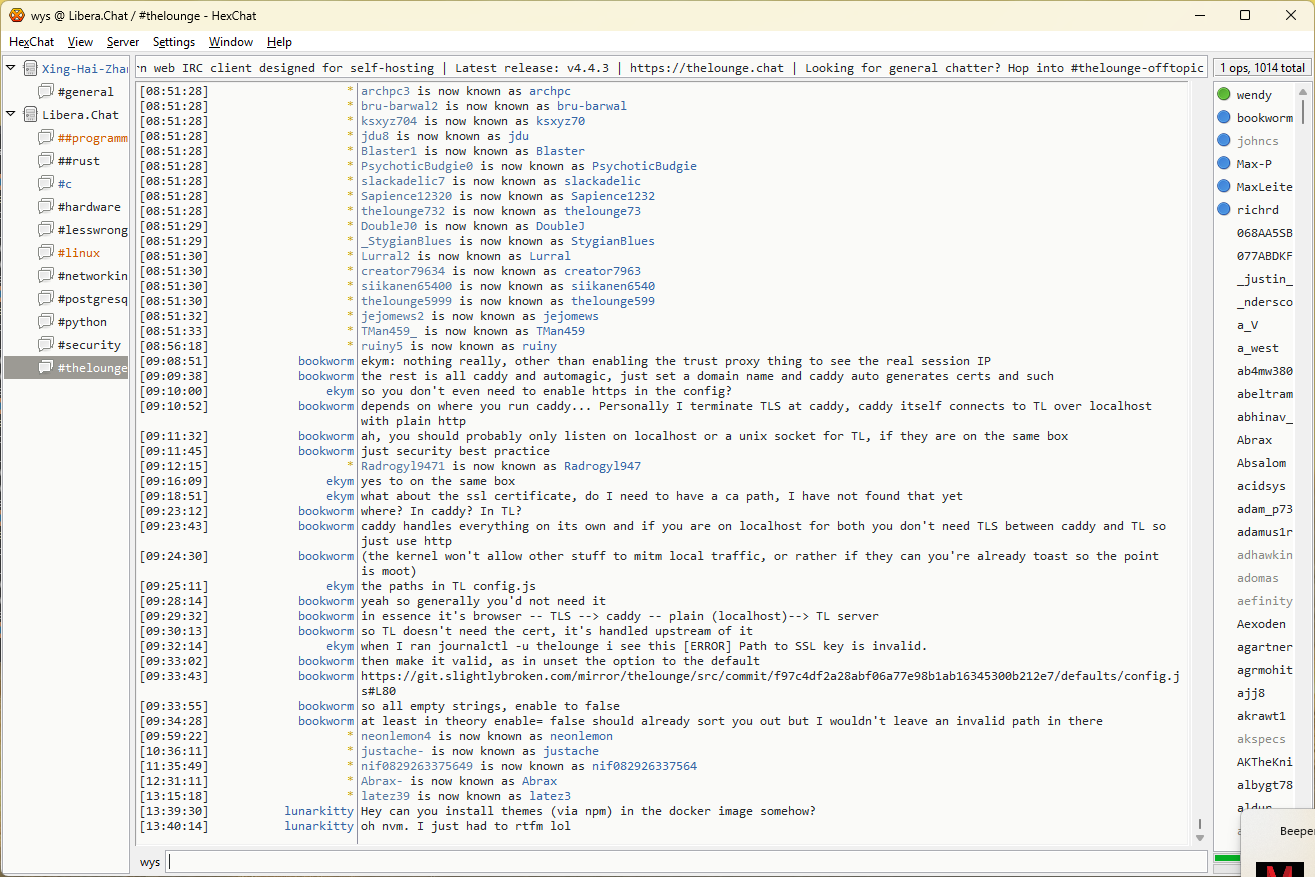Viewport: 1315px width, 877px height.
Task: Click the blue status dot beside richrd
Action: (x=1224, y=210)
